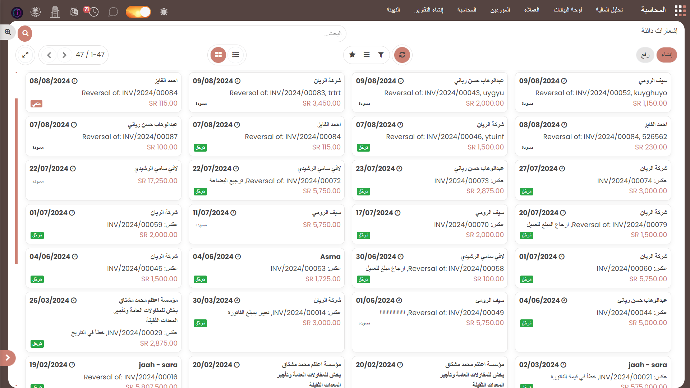Click activity clock on 07/08/2024 SR 100.00 card
Image resolution: width=690 pixels, height=388 pixels.
(74, 125)
